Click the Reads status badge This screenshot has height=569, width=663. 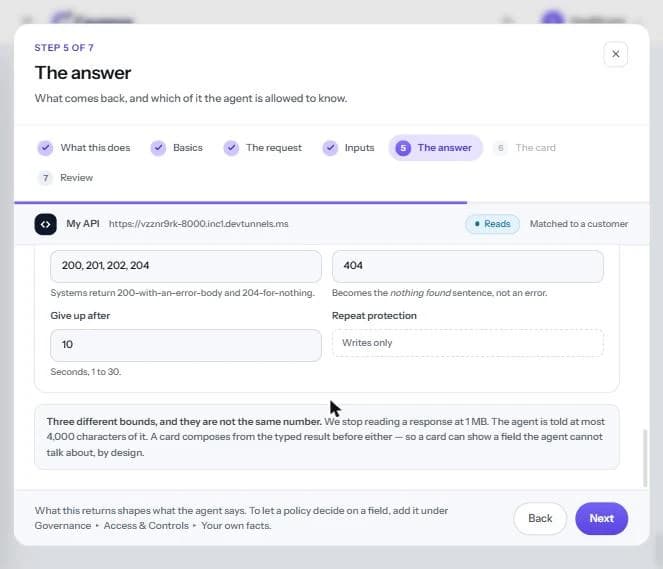tap(492, 224)
